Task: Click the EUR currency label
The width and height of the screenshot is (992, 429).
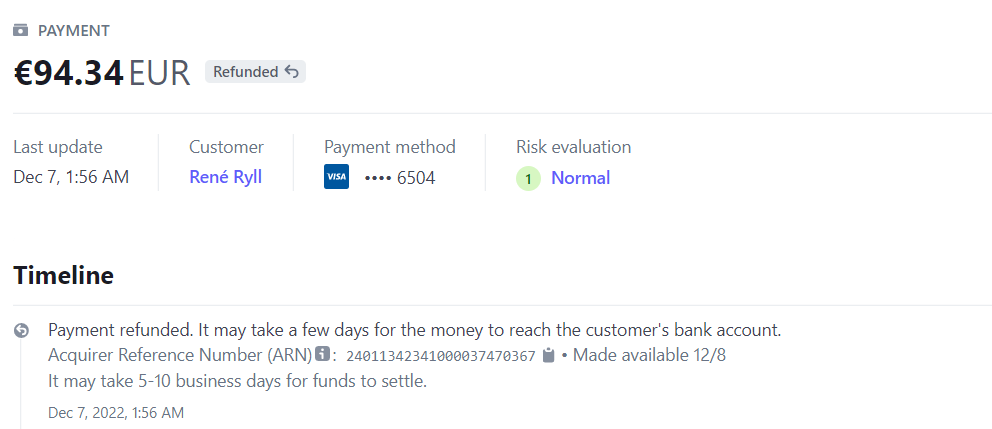Action: tap(160, 73)
